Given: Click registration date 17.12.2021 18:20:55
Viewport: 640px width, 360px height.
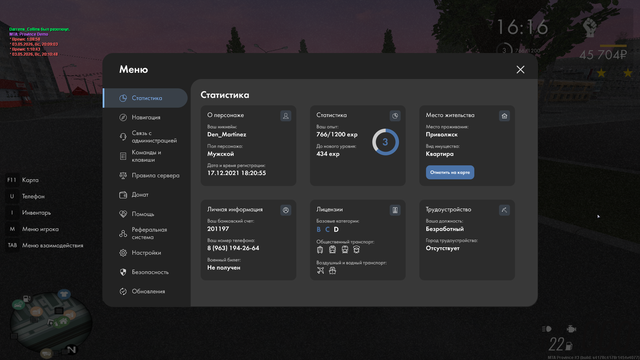Looking at the screenshot, I should (236, 173).
